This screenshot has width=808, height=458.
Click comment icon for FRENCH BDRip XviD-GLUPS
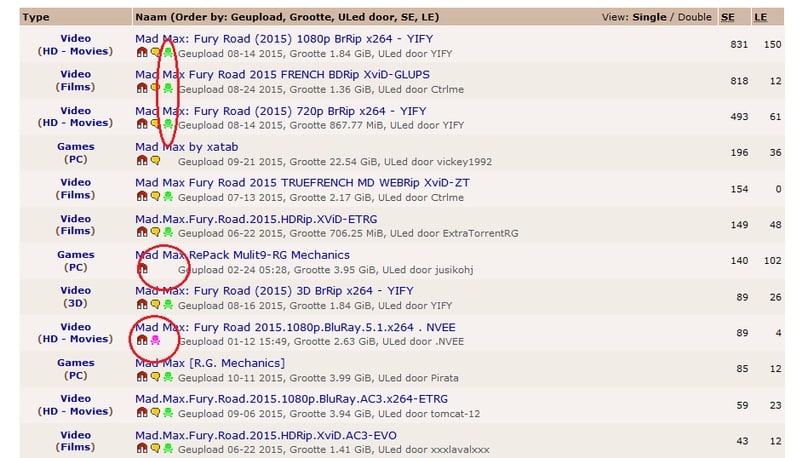(155, 88)
